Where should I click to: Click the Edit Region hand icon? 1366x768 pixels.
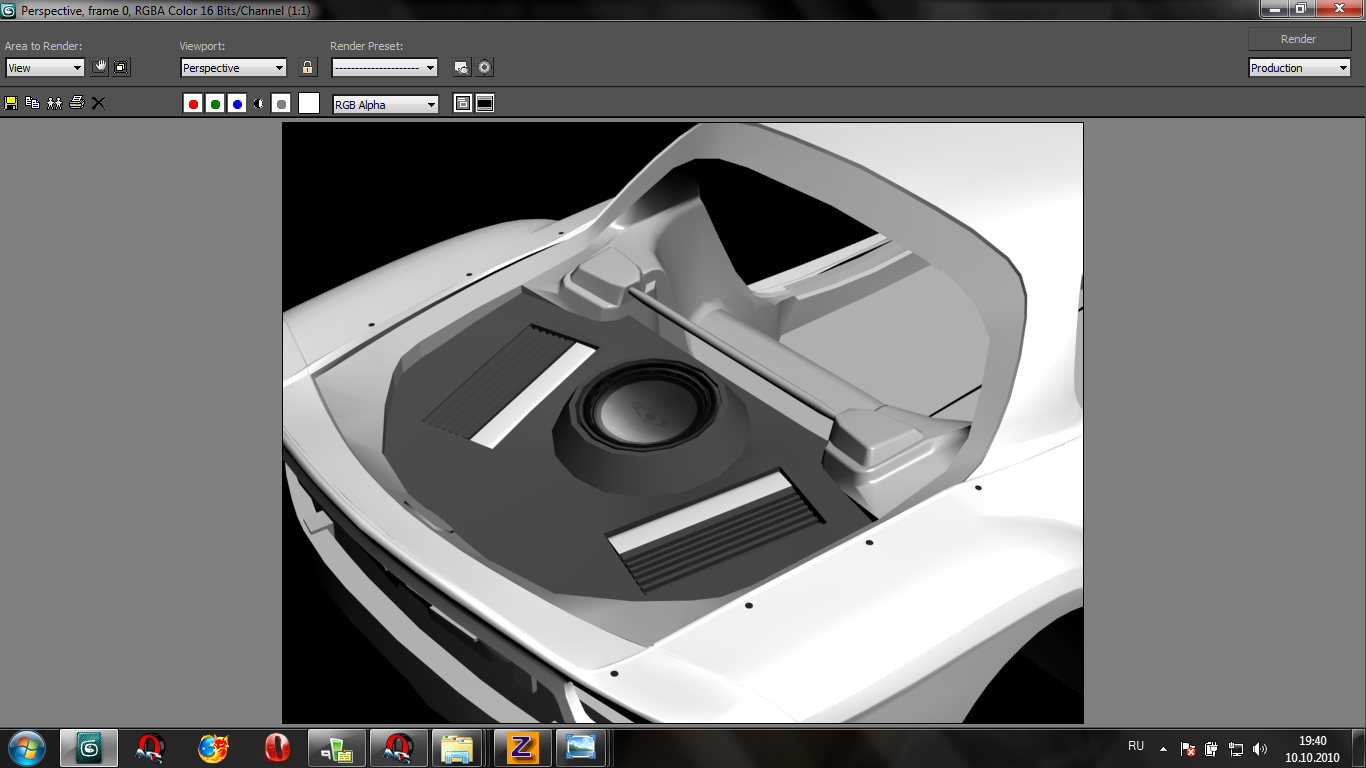coord(99,68)
